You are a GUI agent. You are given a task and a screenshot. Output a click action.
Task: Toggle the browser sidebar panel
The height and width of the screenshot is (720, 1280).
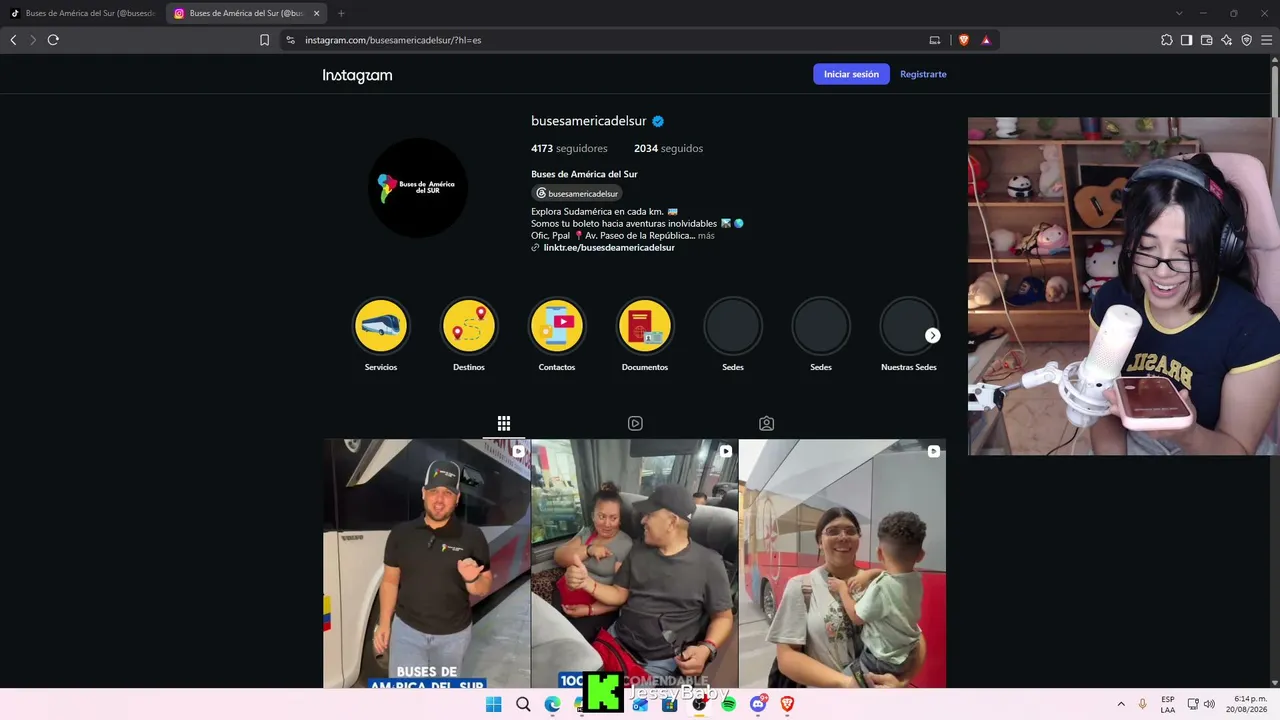(x=1187, y=40)
